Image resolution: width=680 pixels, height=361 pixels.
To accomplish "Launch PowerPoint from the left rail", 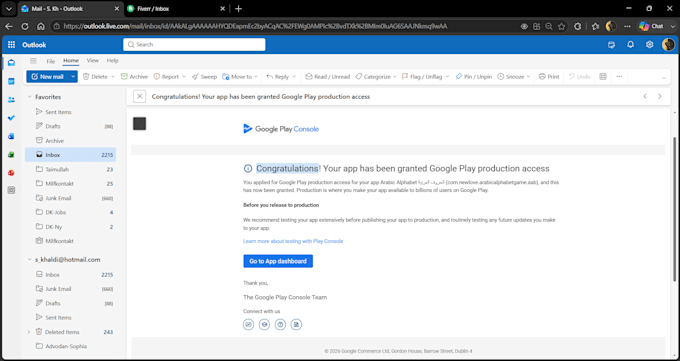I will pyautogui.click(x=11, y=173).
